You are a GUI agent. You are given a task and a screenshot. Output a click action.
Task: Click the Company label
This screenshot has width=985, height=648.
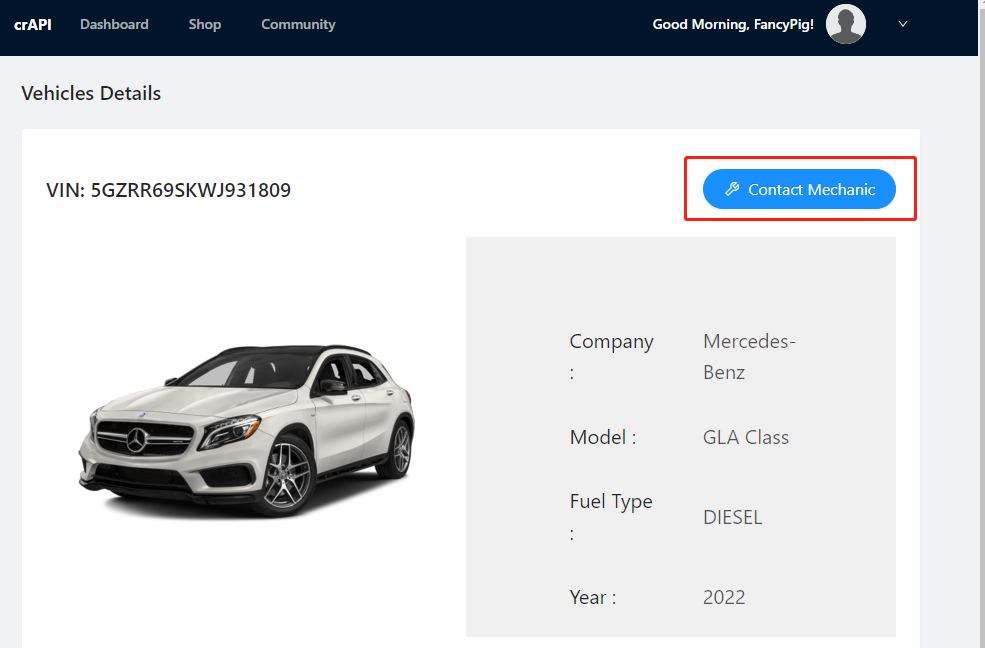pos(611,357)
